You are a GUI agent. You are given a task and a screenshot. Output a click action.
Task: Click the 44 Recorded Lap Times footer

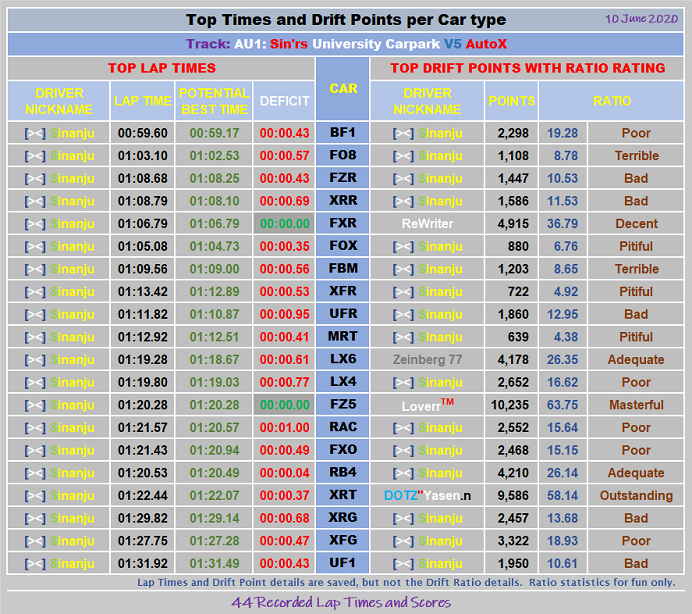(x=341, y=603)
